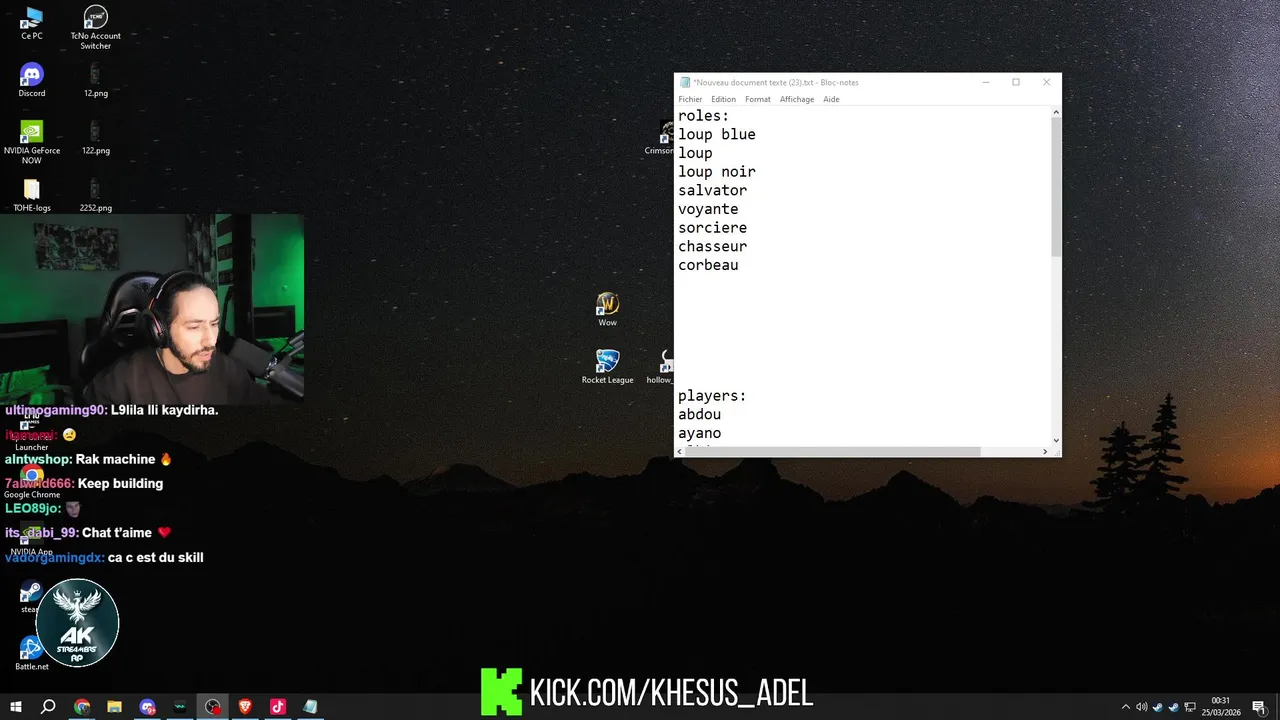
Task: Open the volume control in system tray
Action: pyautogui.click(x=1141, y=707)
